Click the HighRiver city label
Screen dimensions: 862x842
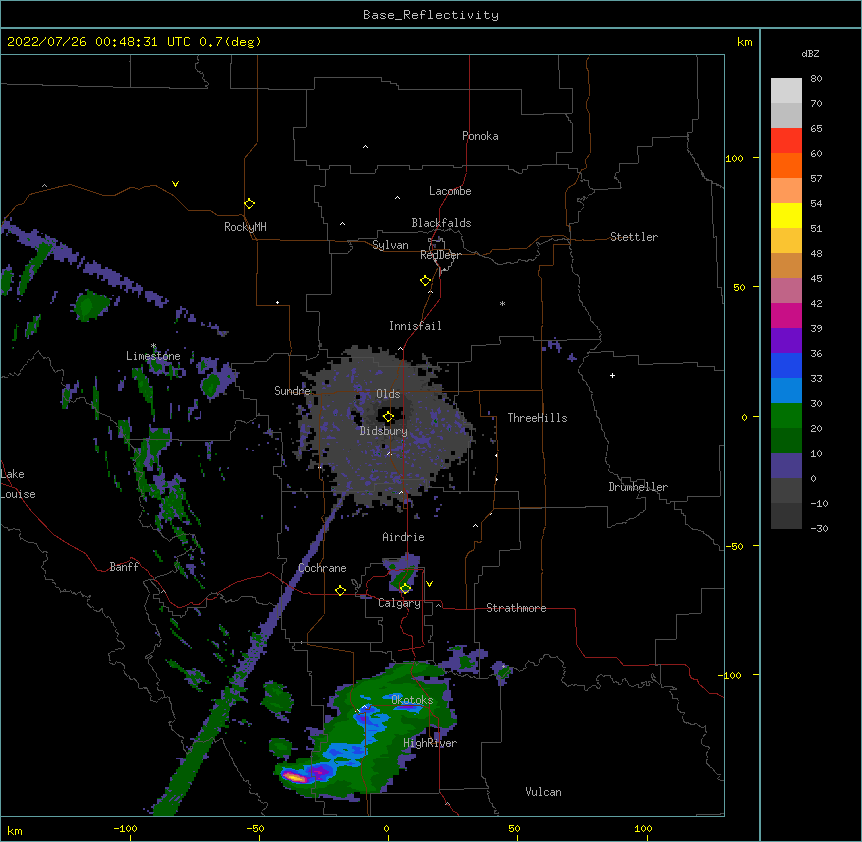coord(430,743)
